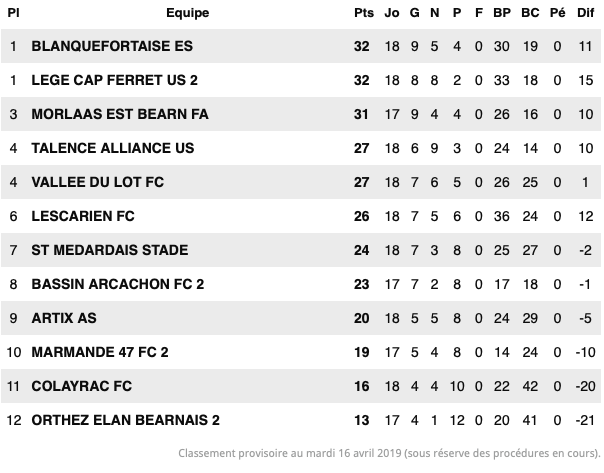Click the BC column header

530,13
